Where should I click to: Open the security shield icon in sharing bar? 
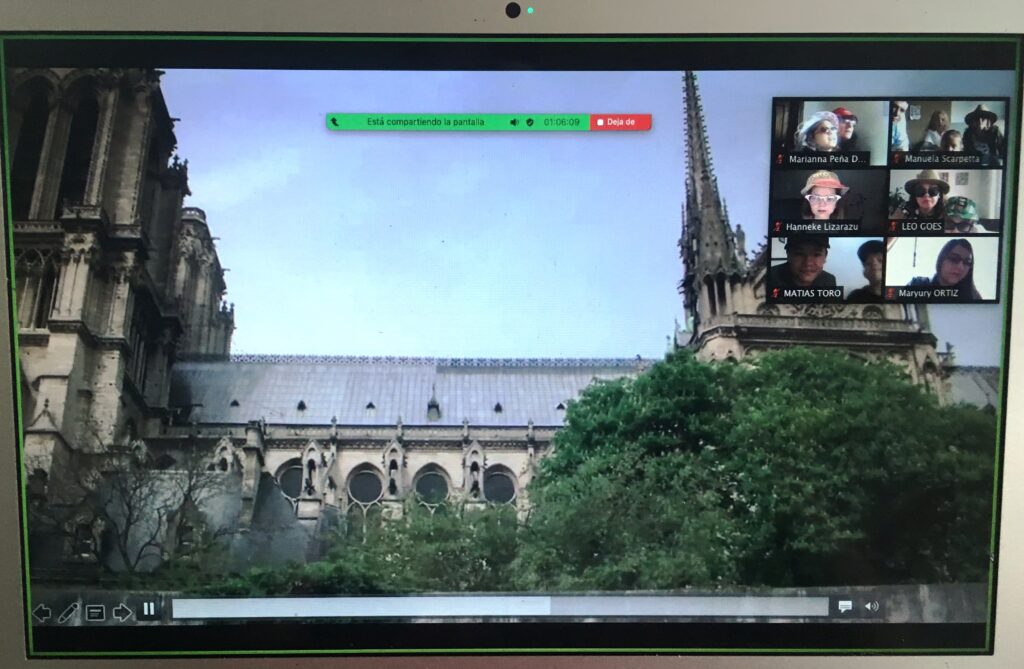click(530, 122)
